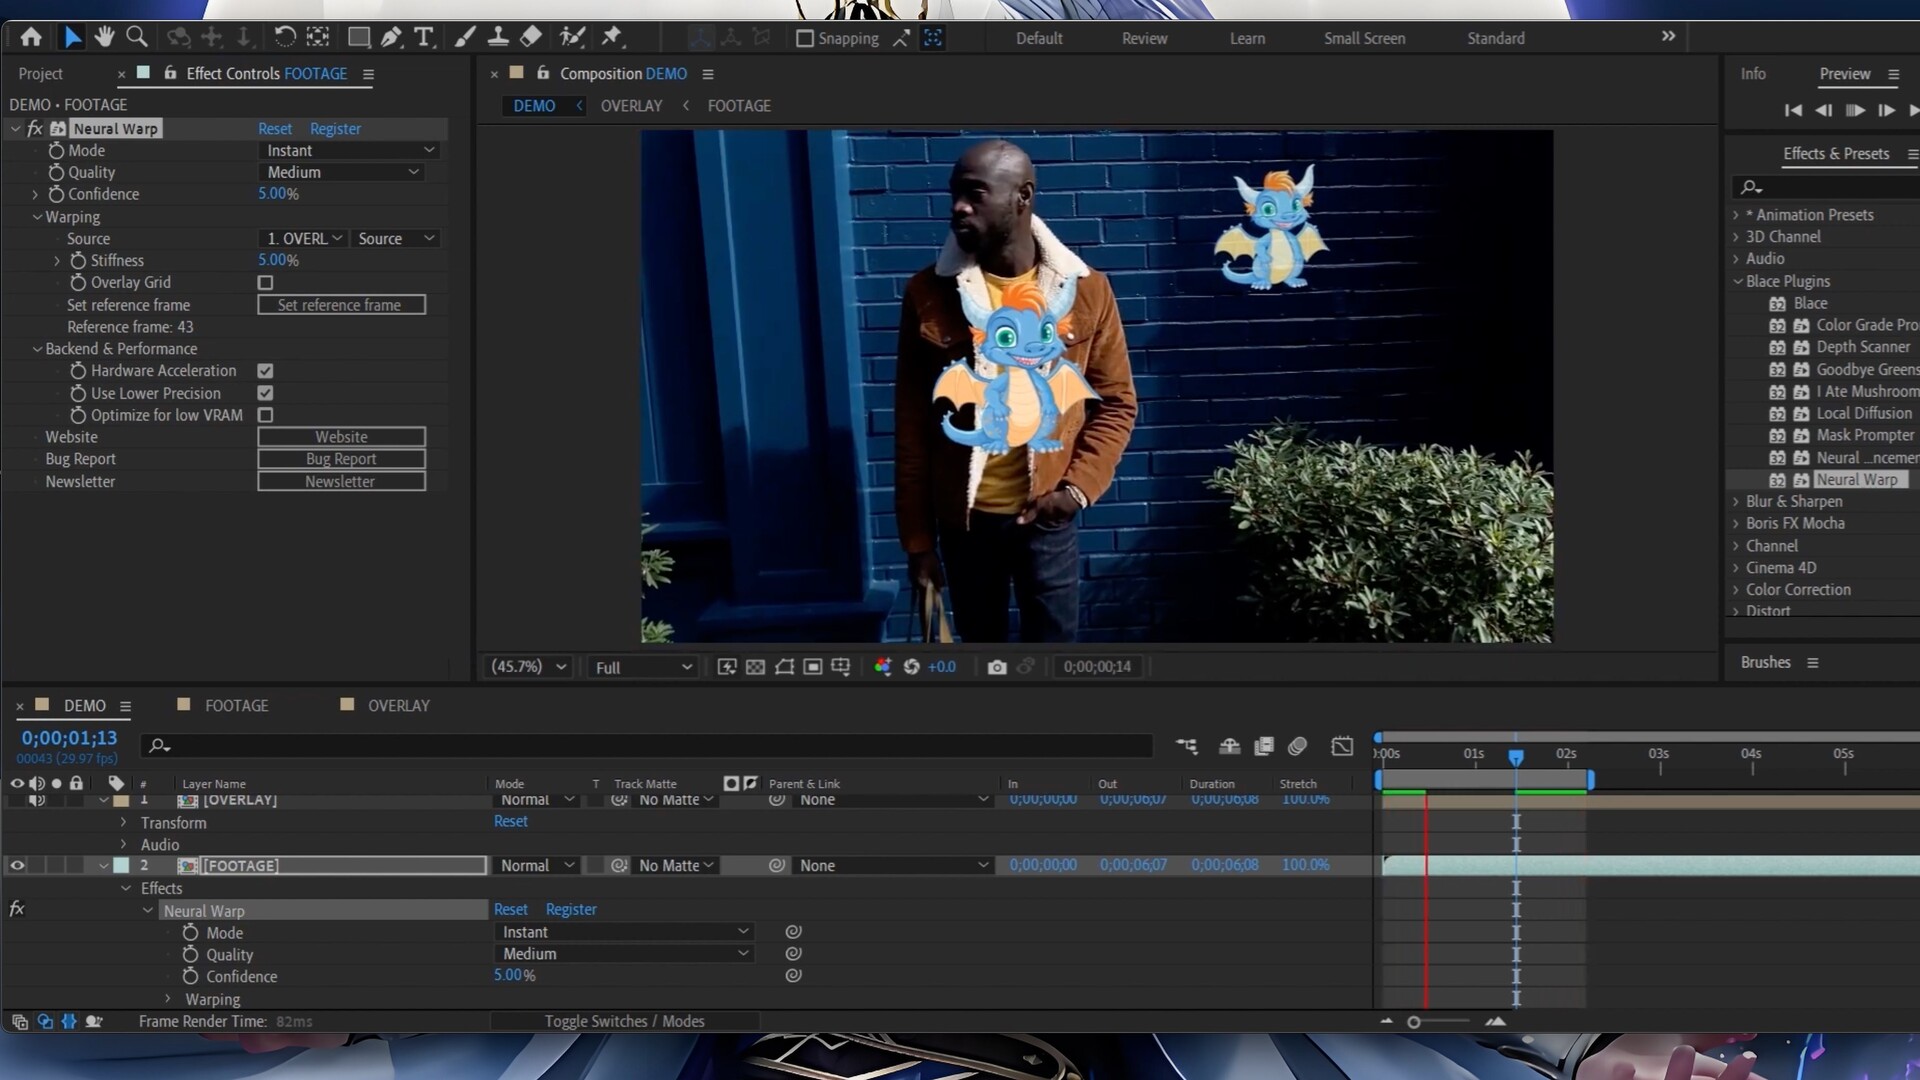Toggle Stiffness stopwatch
Image resolution: width=1920 pixels, height=1080 pixels.
coord(78,260)
